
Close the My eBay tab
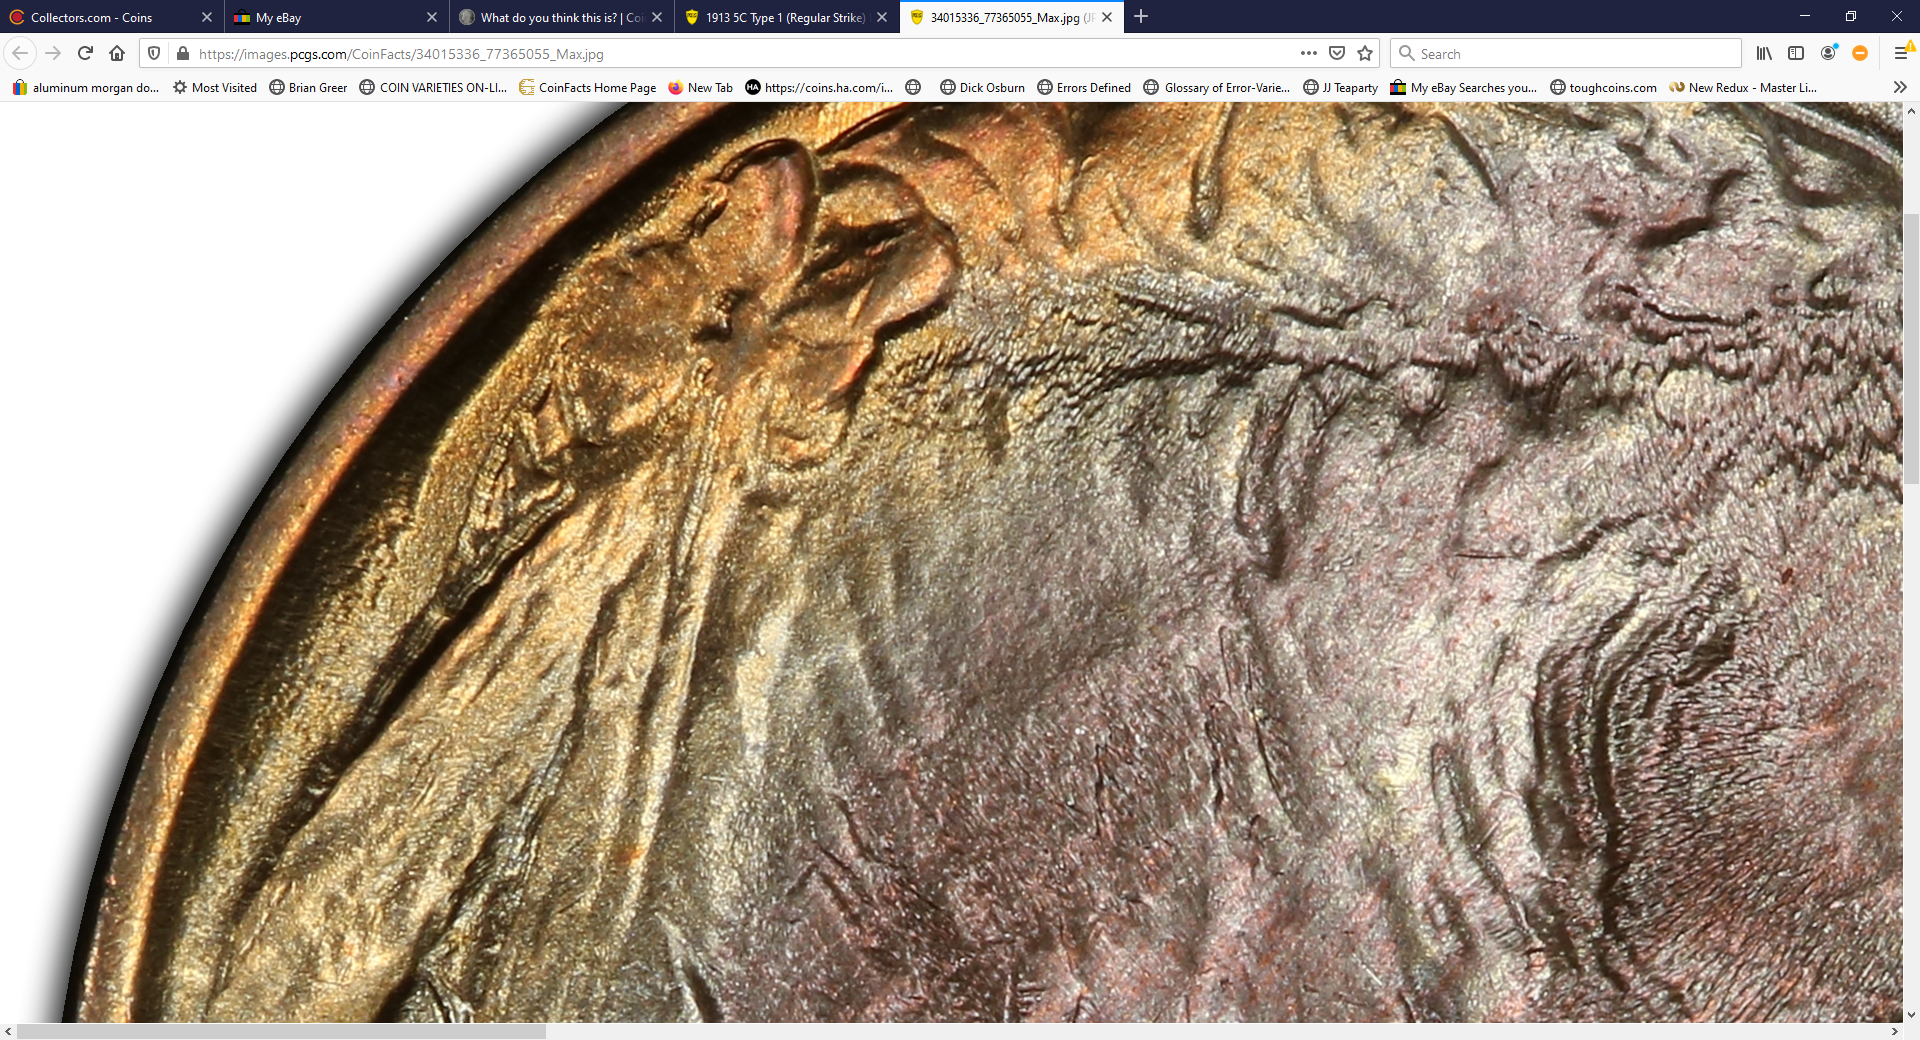pos(432,17)
